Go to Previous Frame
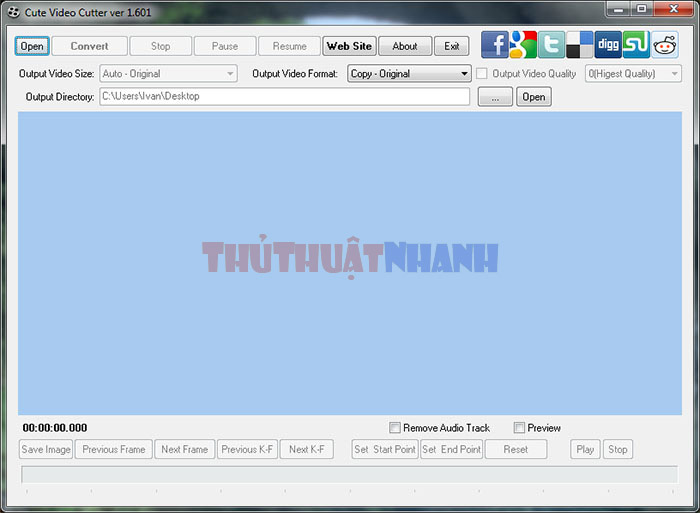Viewport: 700px width, 513px height. (x=114, y=449)
